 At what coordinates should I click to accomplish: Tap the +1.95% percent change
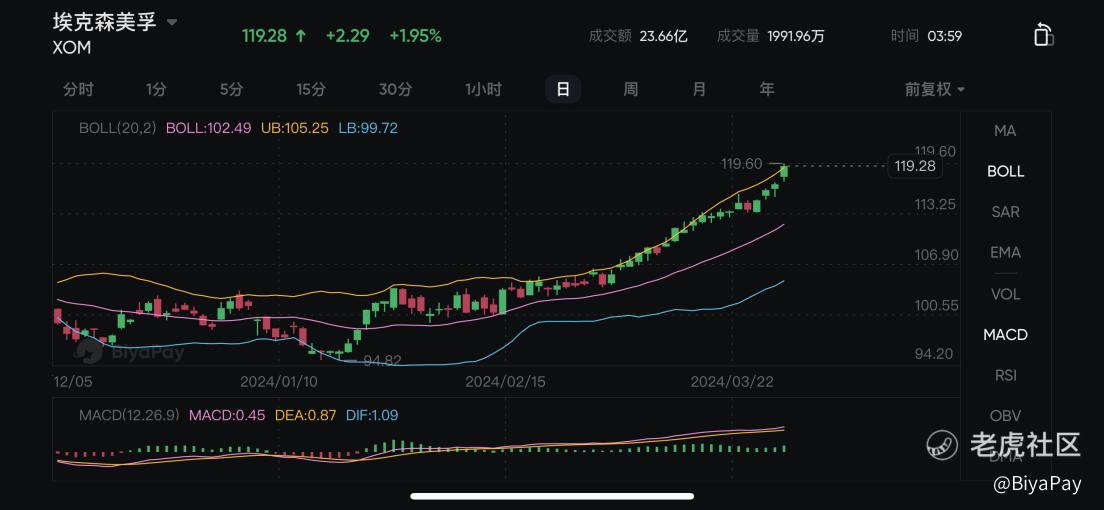click(415, 36)
